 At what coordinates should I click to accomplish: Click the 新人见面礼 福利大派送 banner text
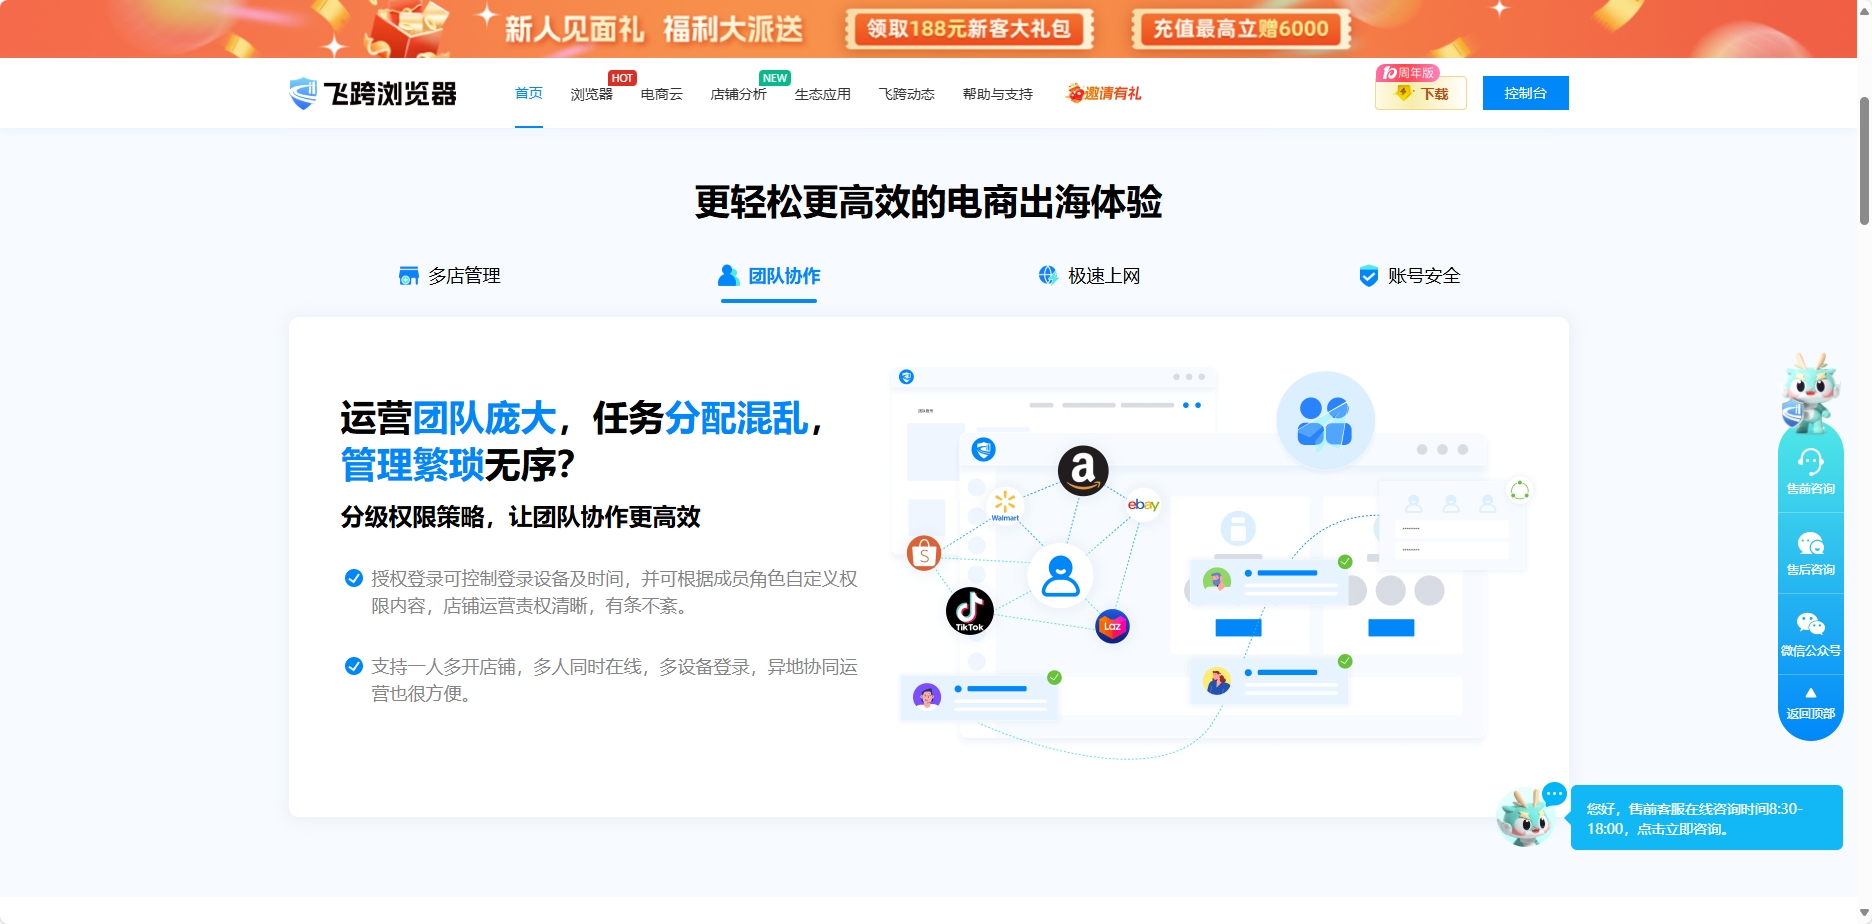[653, 29]
